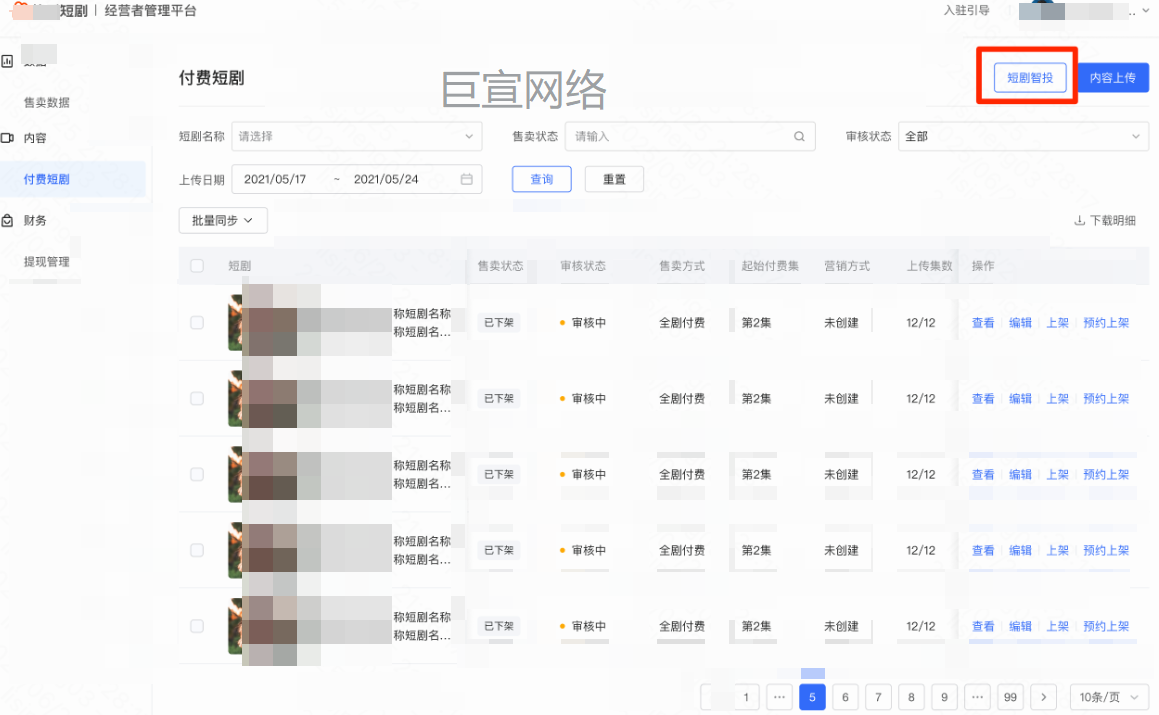This screenshot has height=715, width=1159.
Task: Select 提现管理 under 财务 in the sidebar
Action: coord(45,260)
